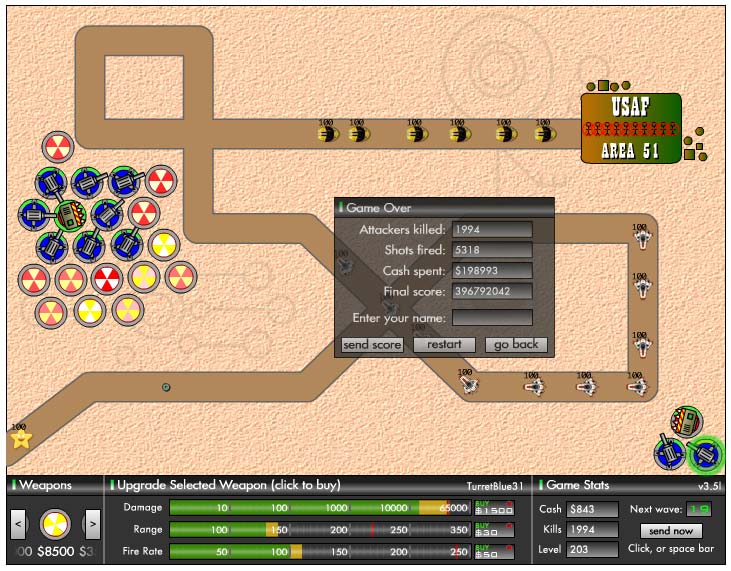This screenshot has width=731, height=571.
Task: Focus the Enter your name field
Action: click(492, 318)
